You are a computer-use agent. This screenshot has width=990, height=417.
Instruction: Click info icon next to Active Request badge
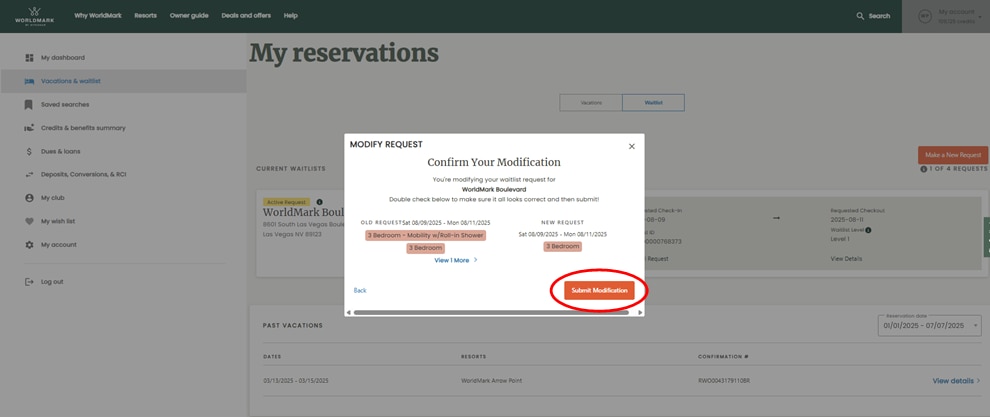tap(319, 202)
